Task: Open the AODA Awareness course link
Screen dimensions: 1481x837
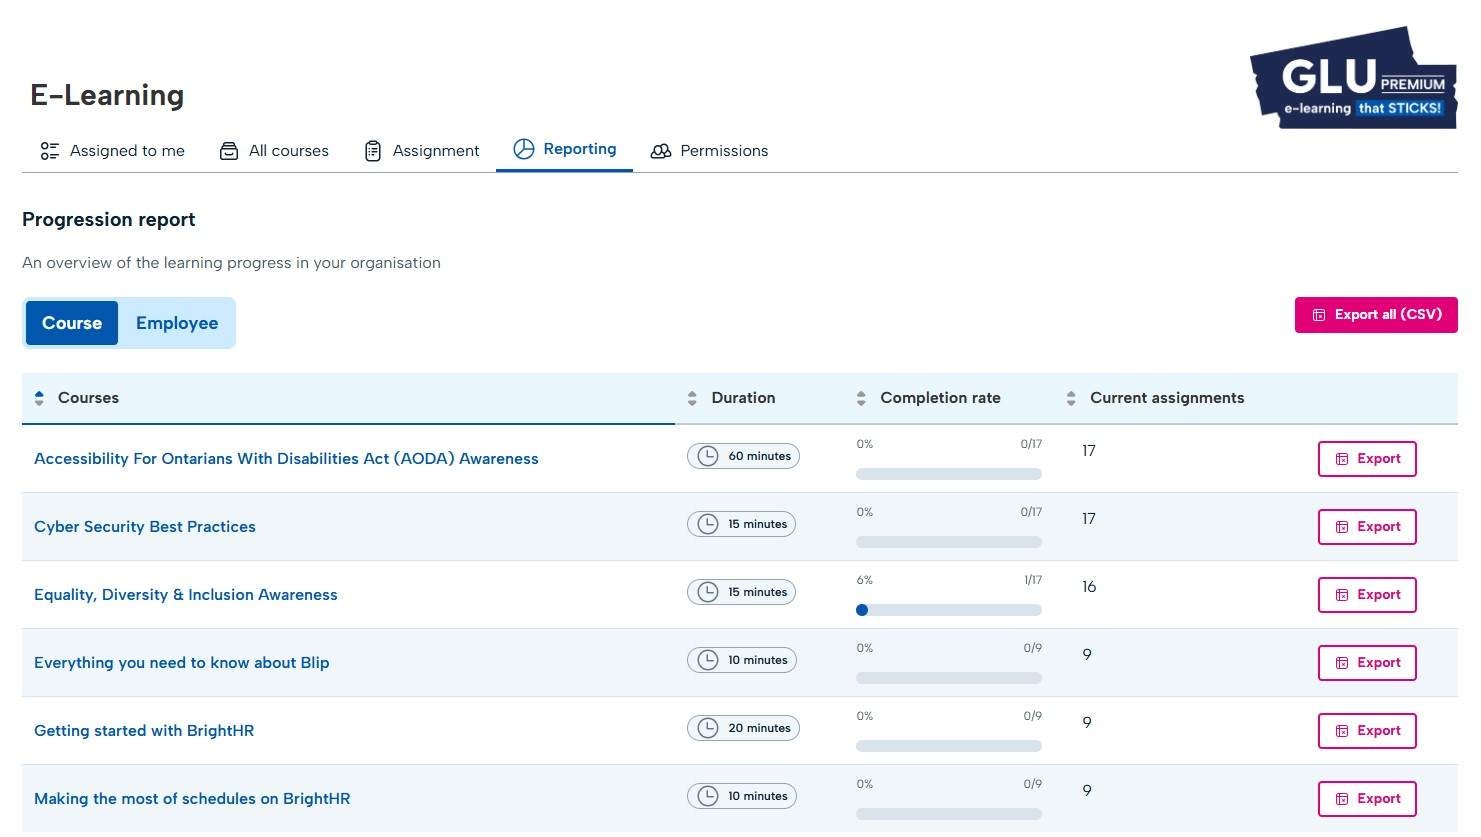Action: pyautogui.click(x=286, y=458)
